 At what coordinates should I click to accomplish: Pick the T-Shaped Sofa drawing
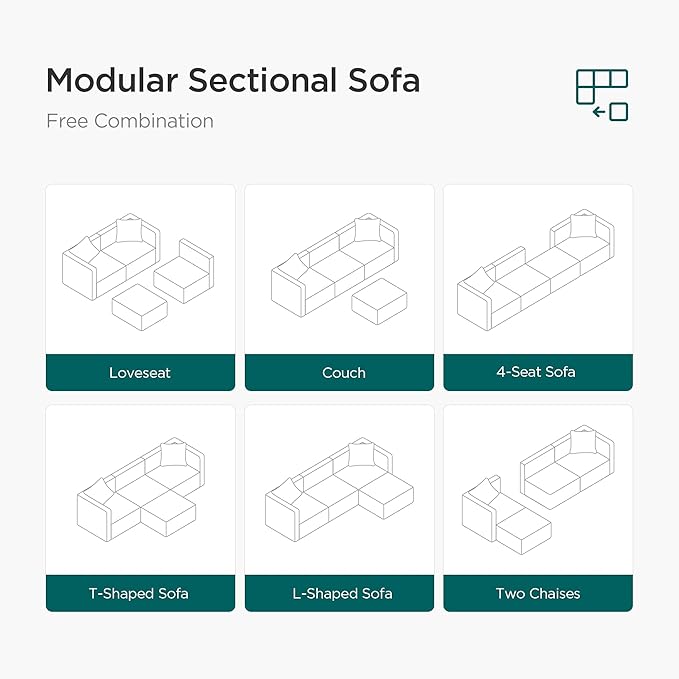pyautogui.click(x=140, y=489)
